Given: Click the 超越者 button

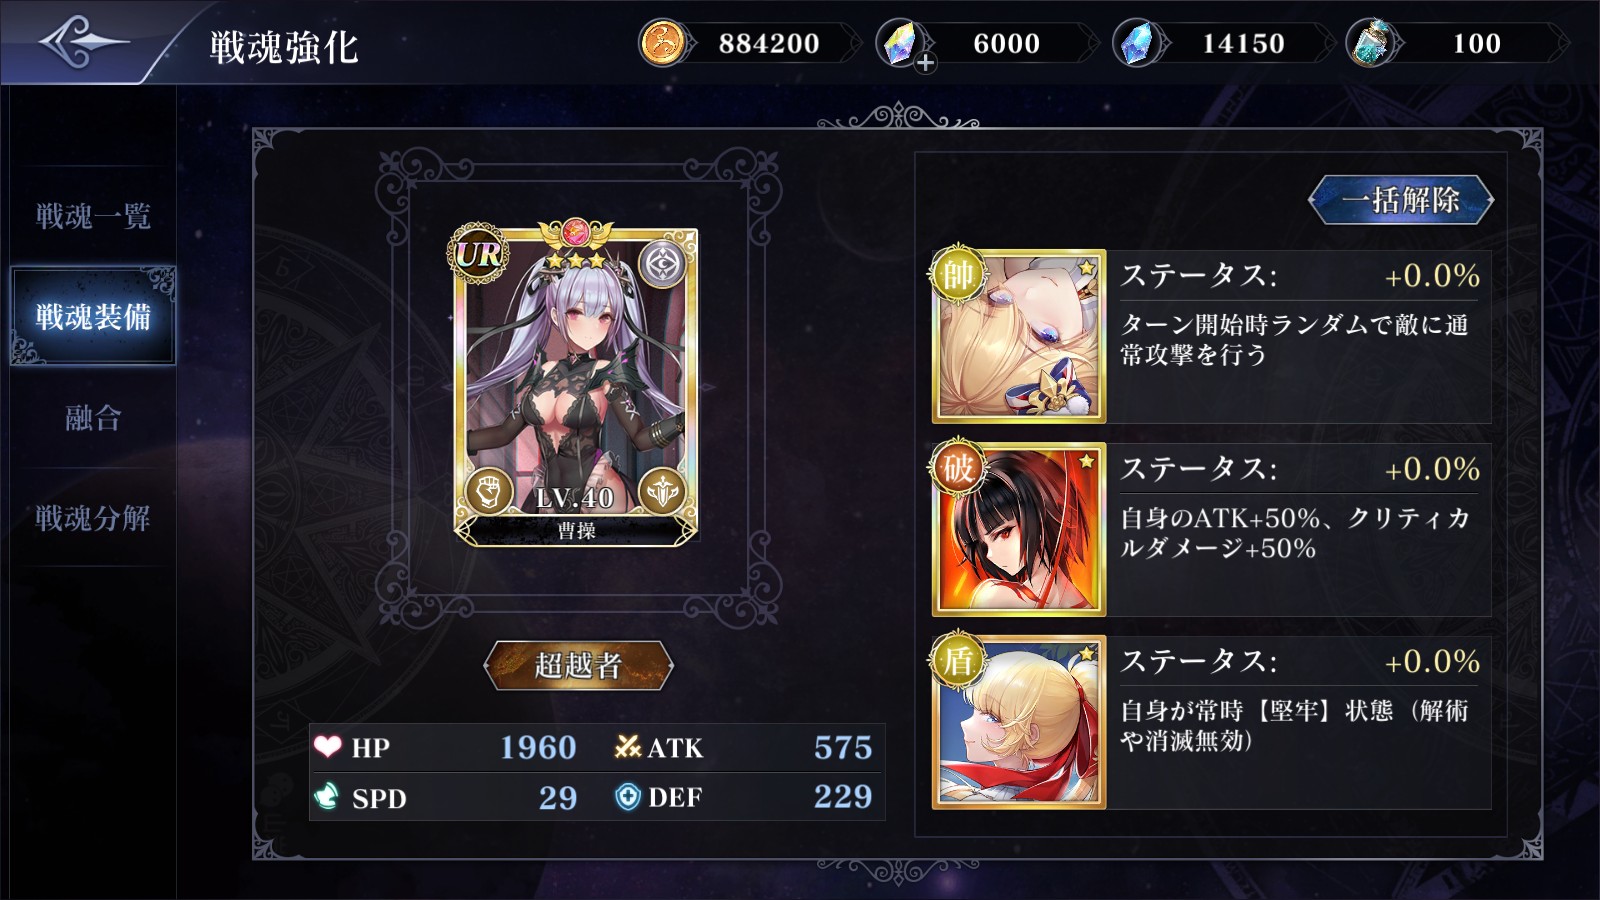Looking at the screenshot, I should tap(578, 665).
